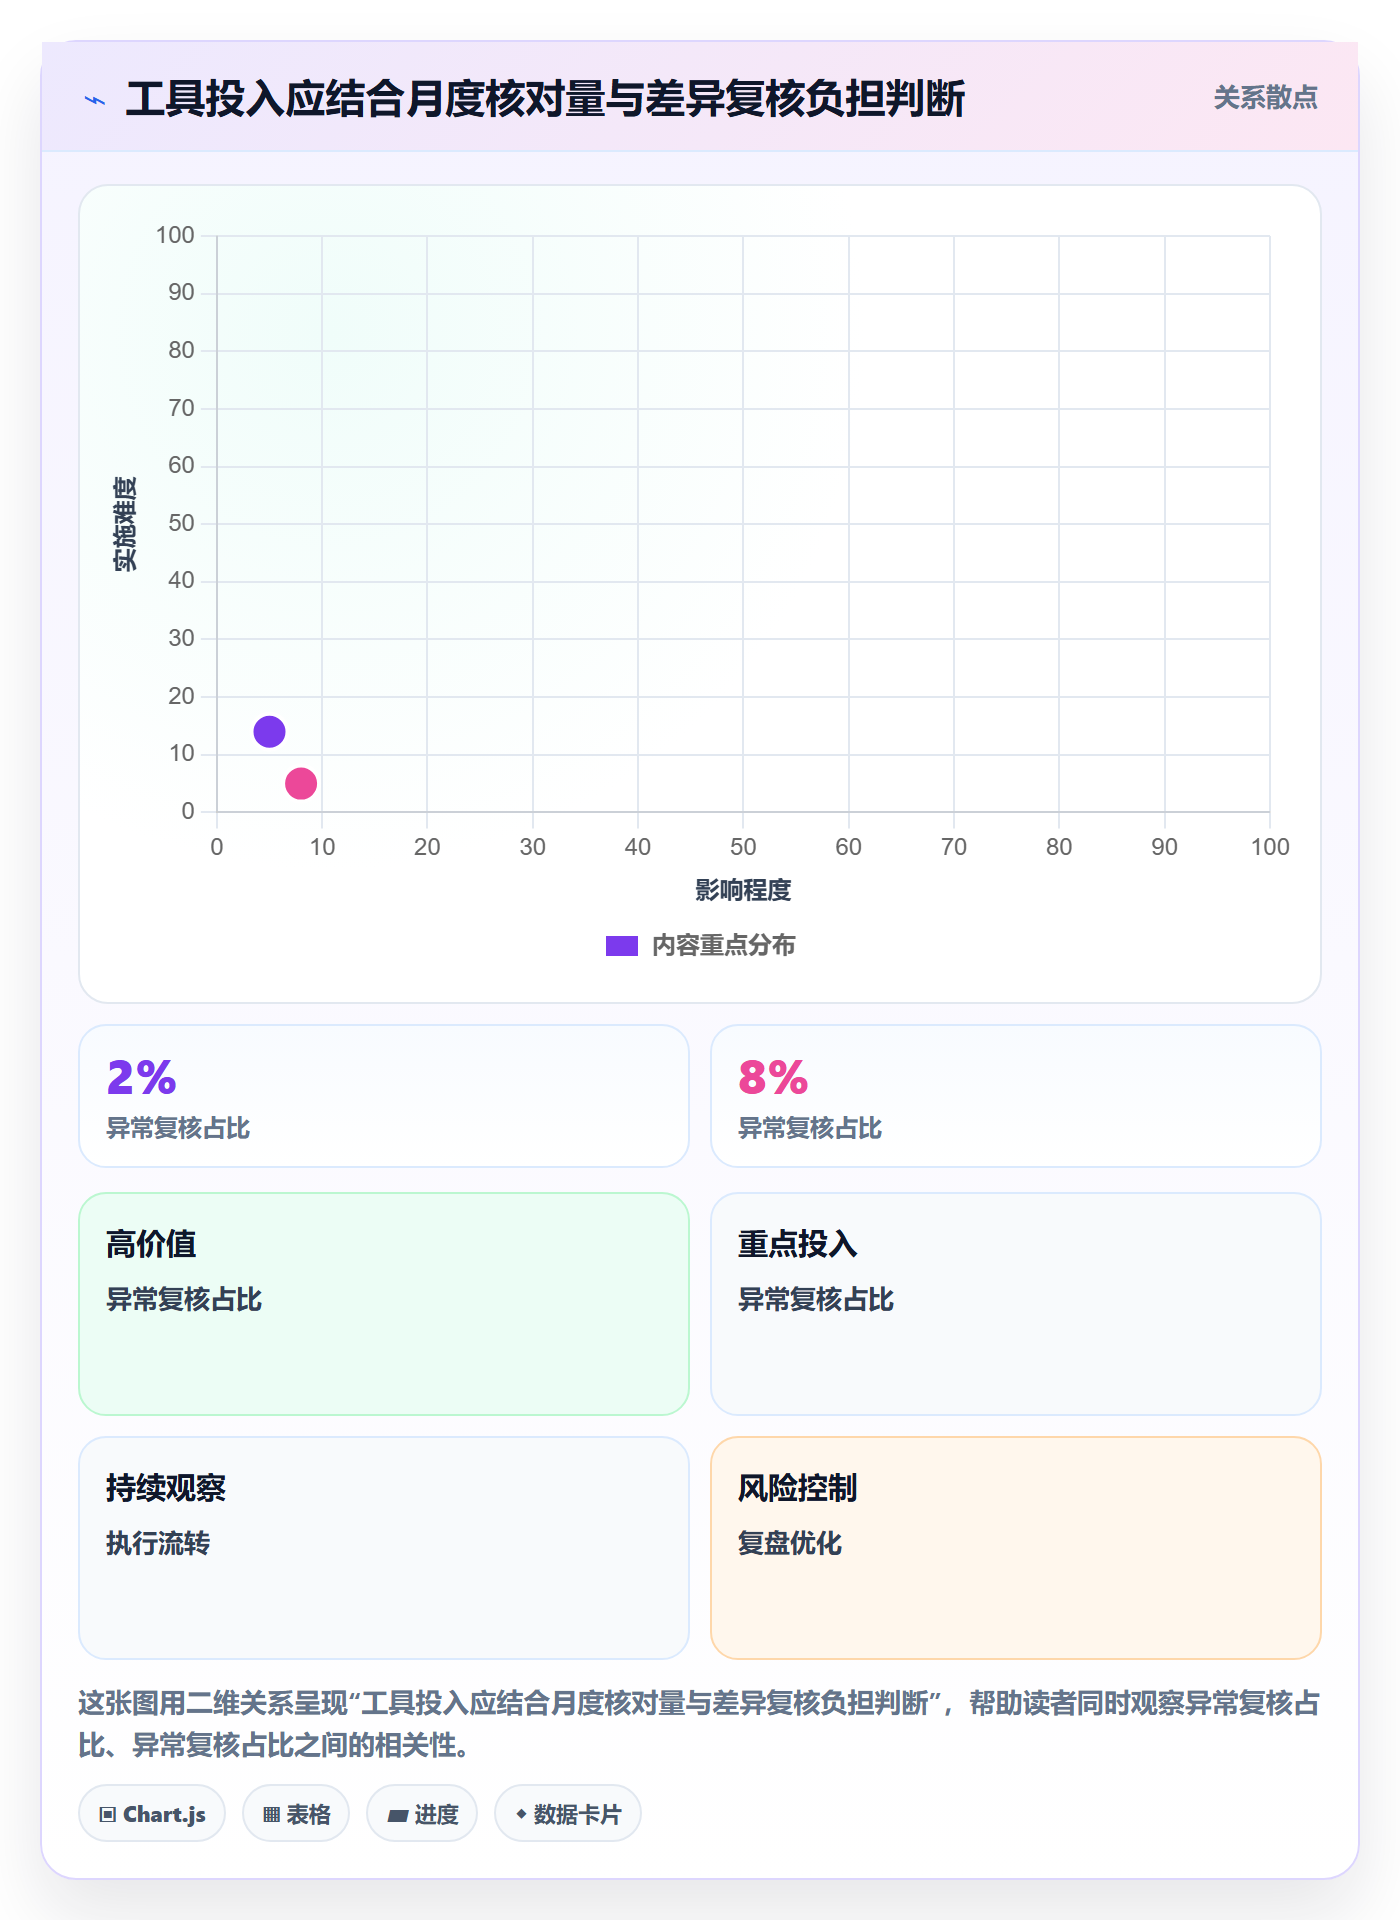Click the 数据卡片 tag chip
1400x1920 pixels.
[x=568, y=1813]
